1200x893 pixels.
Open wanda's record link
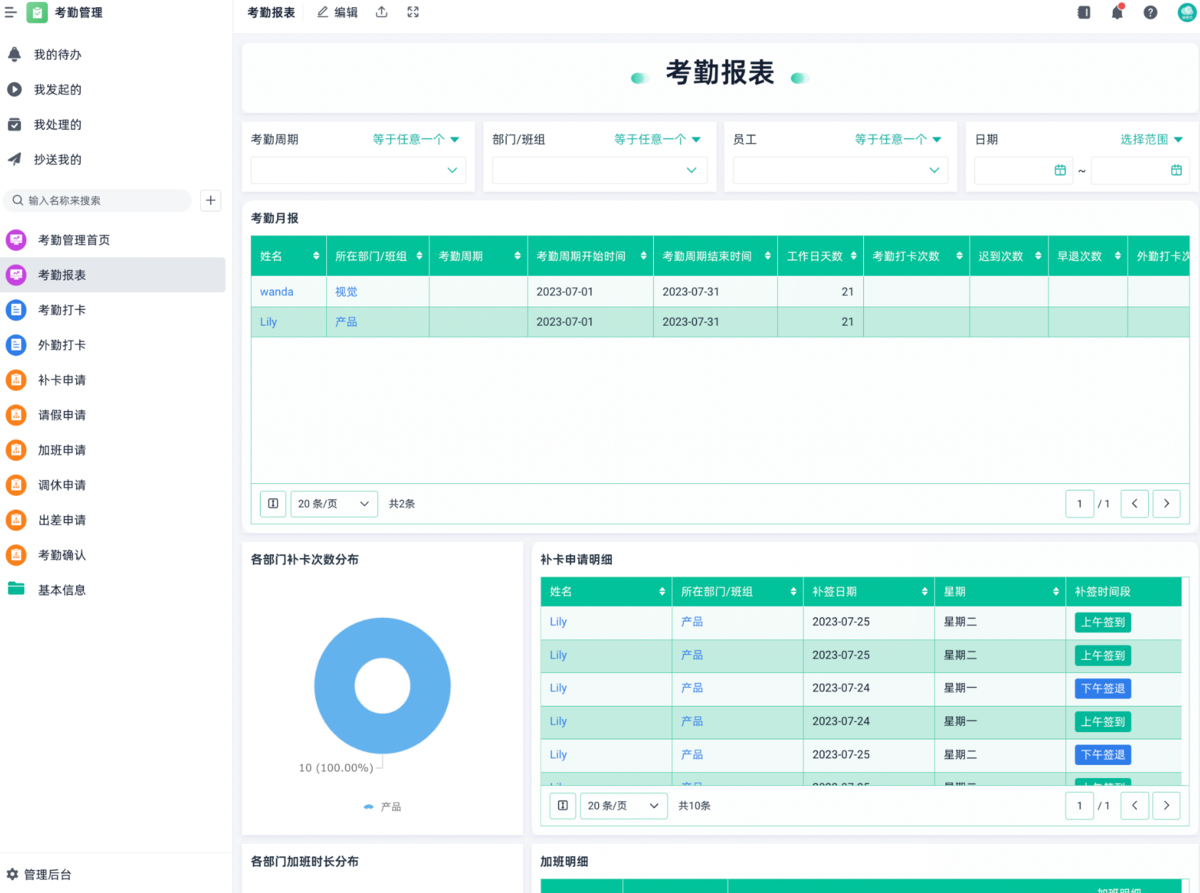coord(276,292)
